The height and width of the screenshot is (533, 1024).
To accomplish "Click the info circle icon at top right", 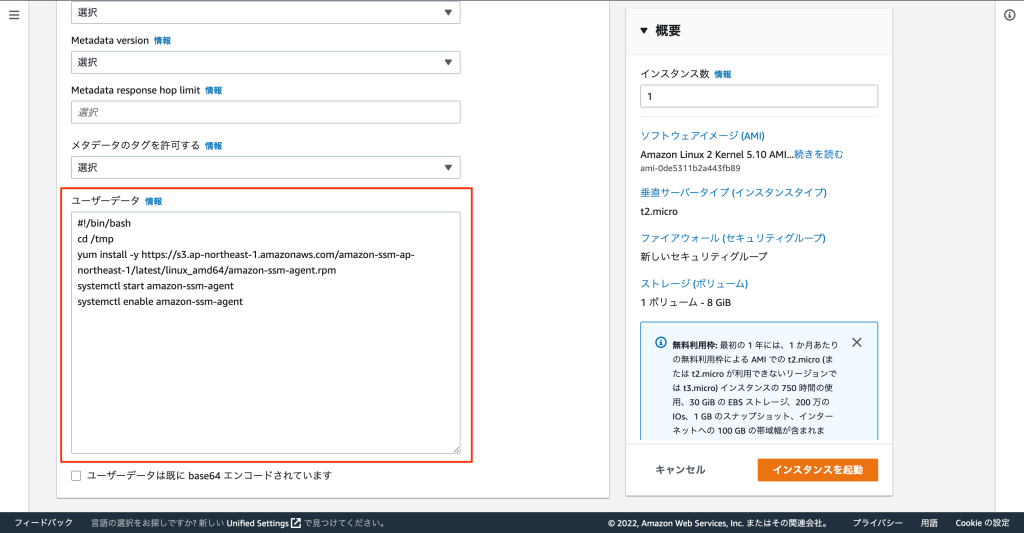I will click(1008, 15).
